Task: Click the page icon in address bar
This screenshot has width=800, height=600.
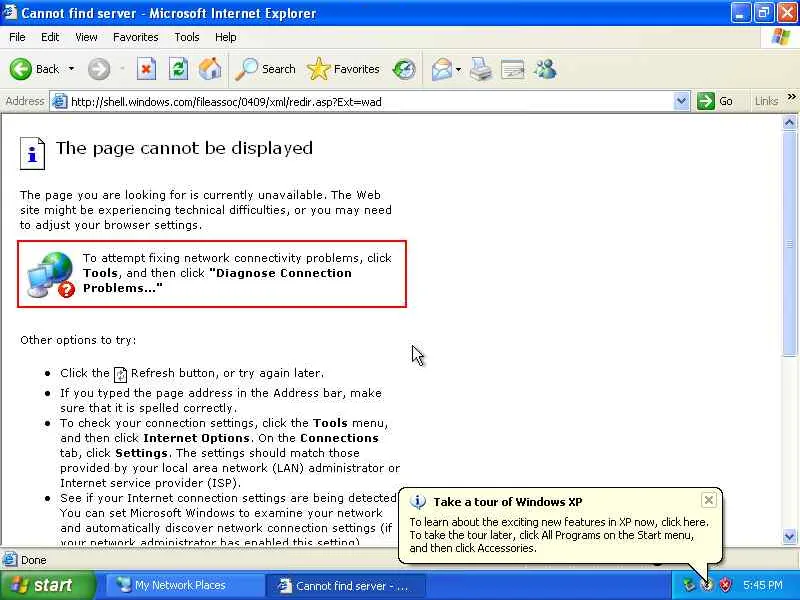Action: (x=60, y=102)
